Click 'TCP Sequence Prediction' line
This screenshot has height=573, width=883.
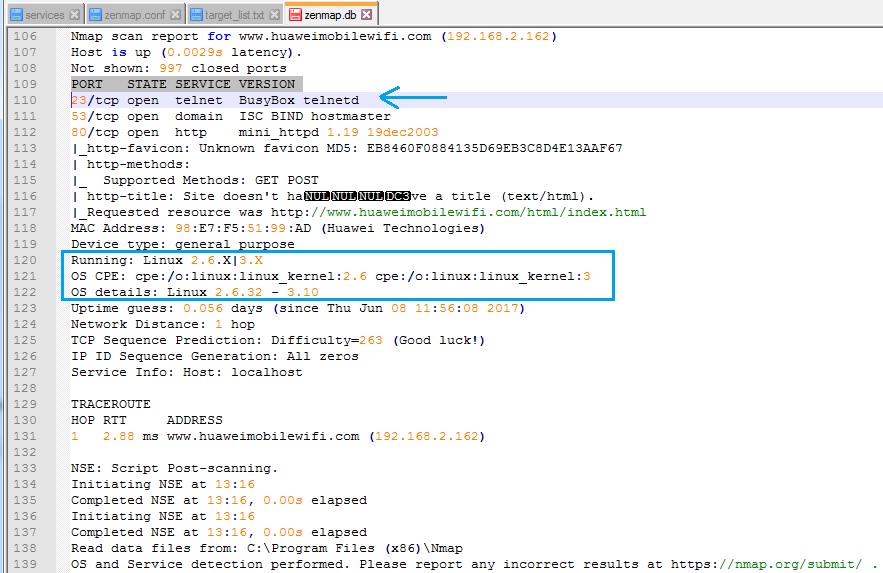coord(278,340)
